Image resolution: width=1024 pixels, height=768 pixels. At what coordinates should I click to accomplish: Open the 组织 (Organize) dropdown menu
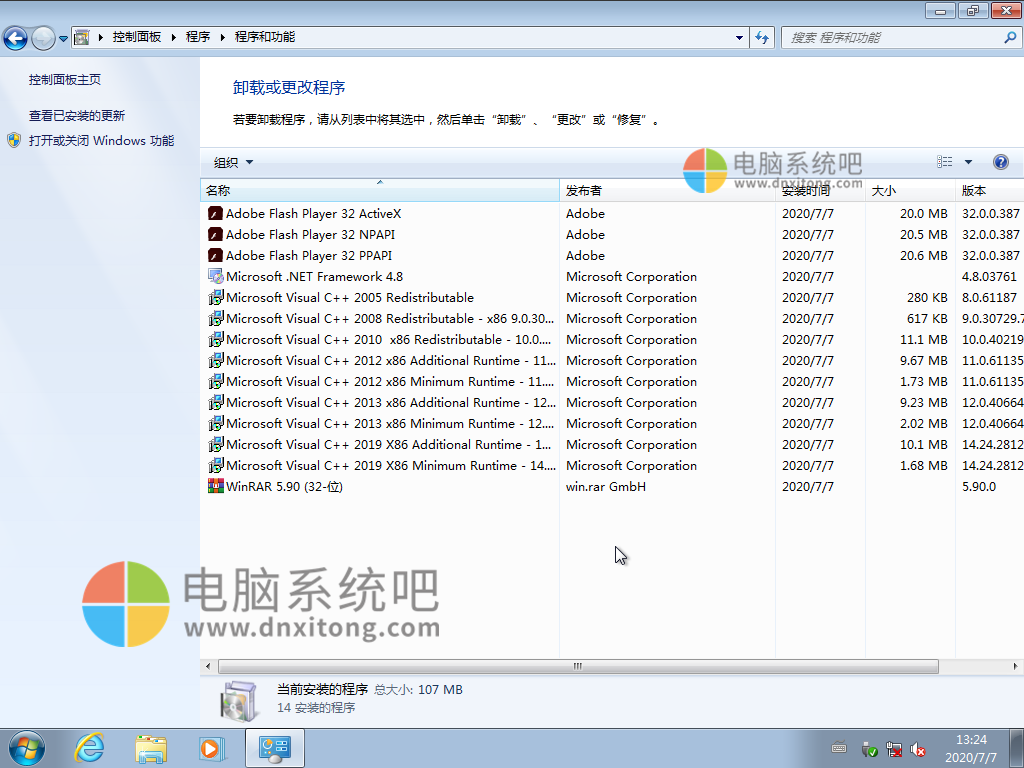coord(230,161)
